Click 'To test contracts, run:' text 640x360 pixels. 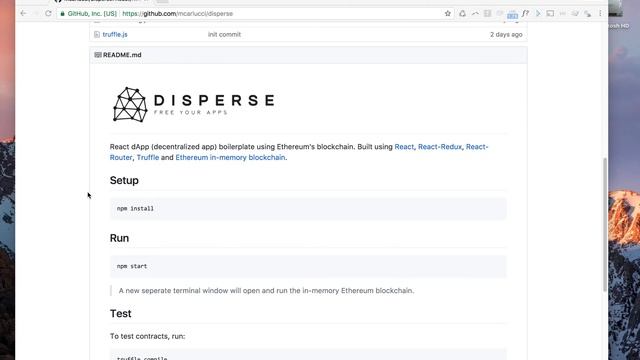tap(147, 336)
